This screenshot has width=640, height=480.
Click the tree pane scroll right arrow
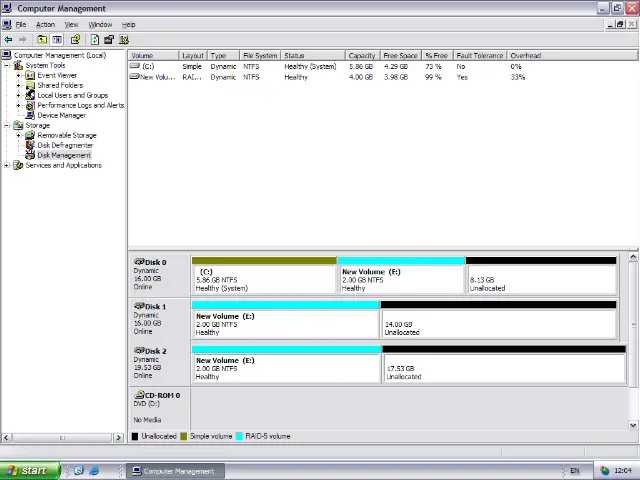(x=118, y=438)
